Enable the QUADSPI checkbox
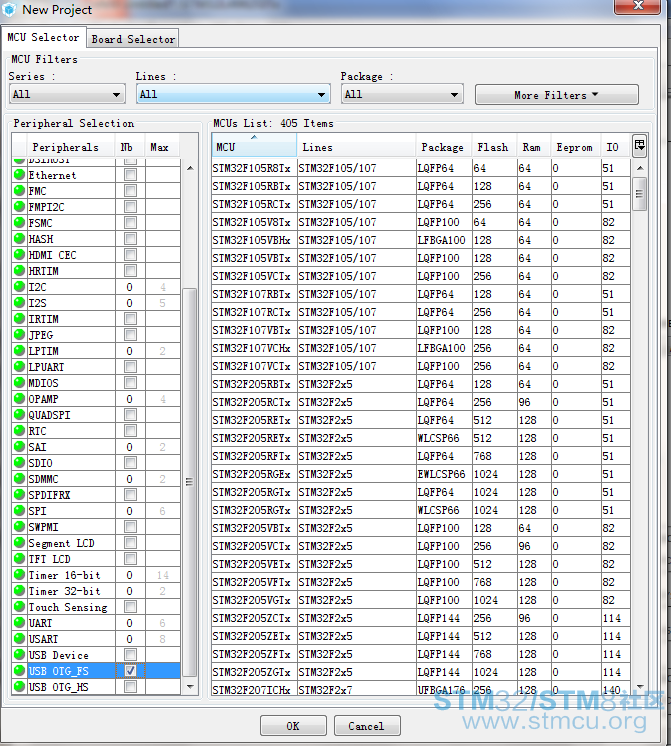This screenshot has width=671, height=746. coord(130,414)
